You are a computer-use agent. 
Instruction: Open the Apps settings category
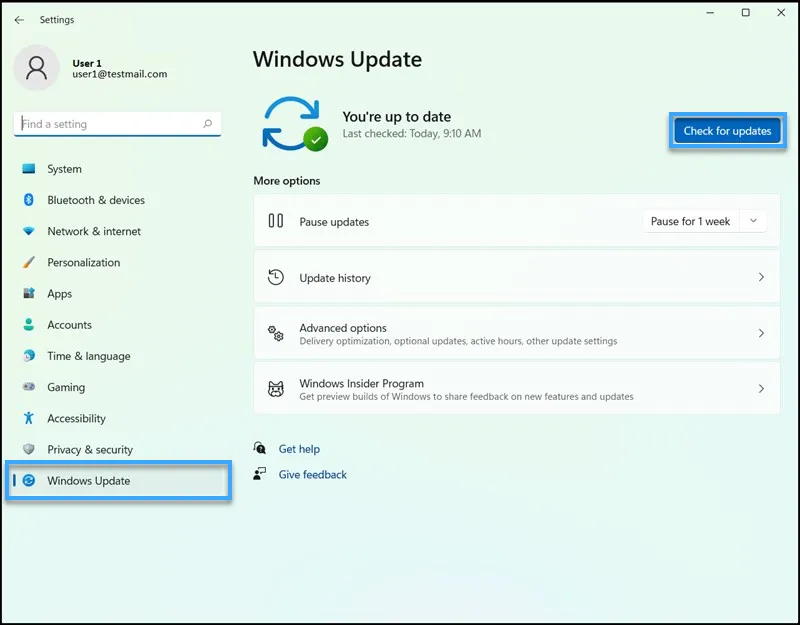tap(118, 293)
